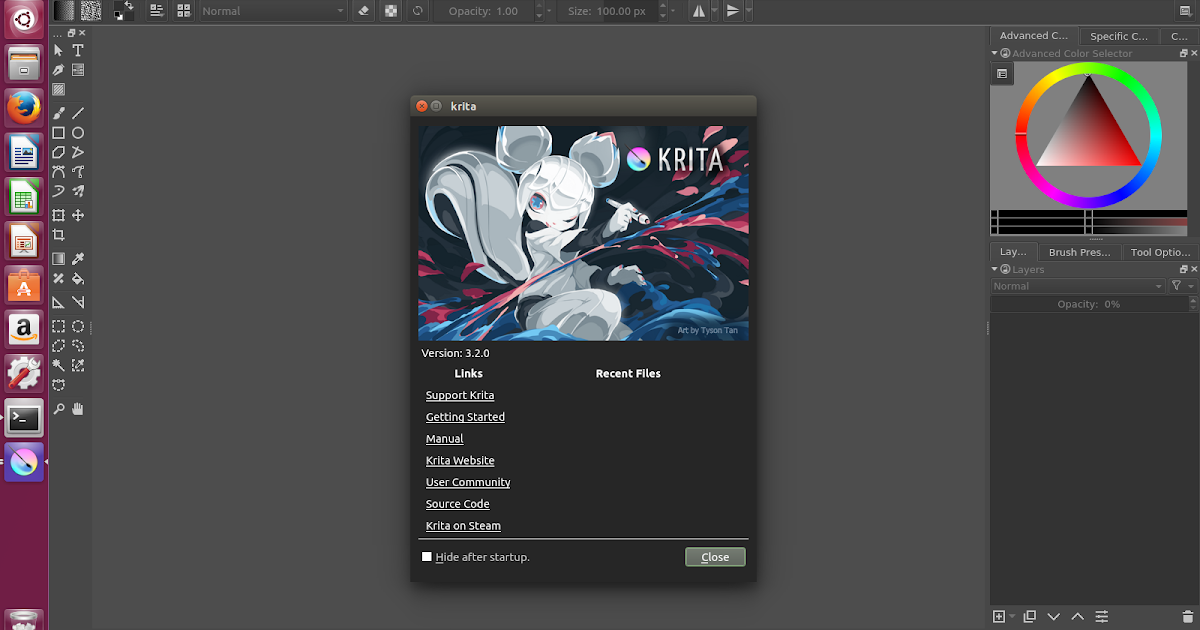Click the Close button in the Krita dialog
The width and height of the screenshot is (1200, 630).
click(x=715, y=557)
